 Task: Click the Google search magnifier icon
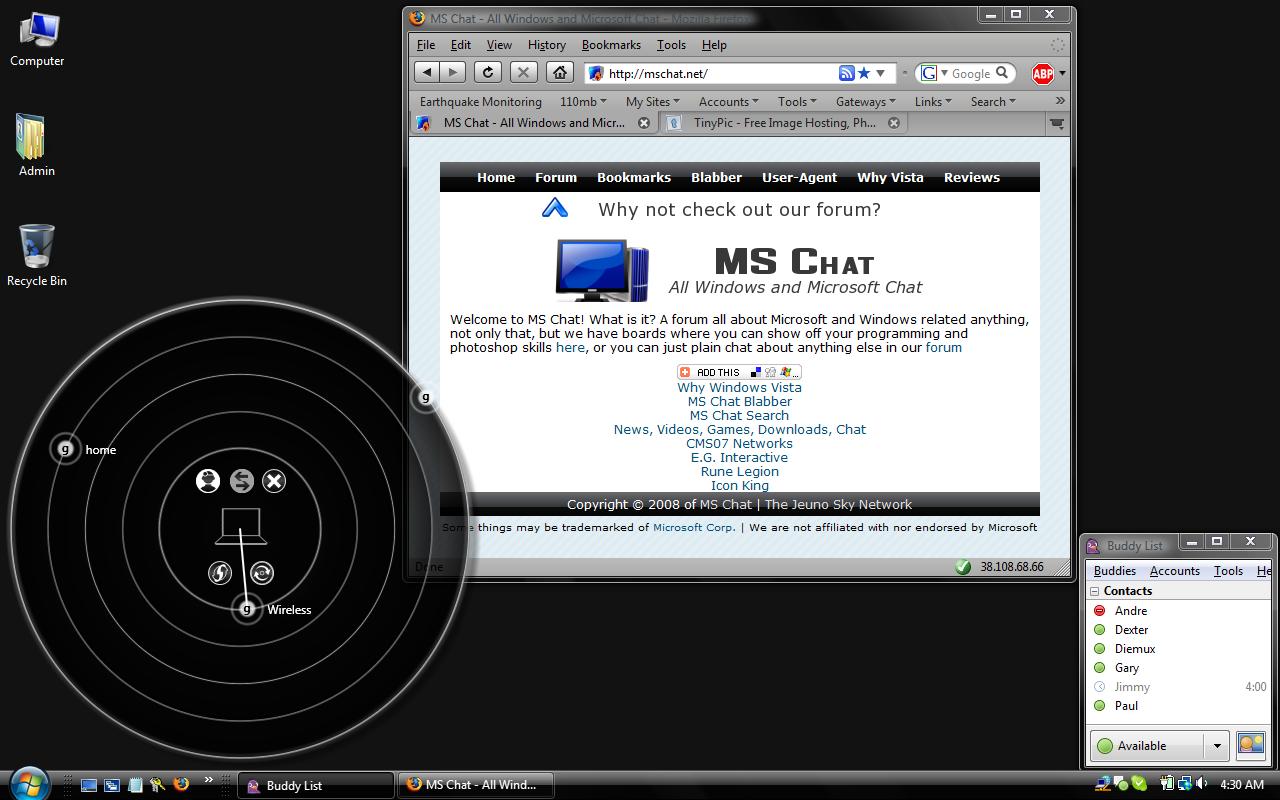click(x=1002, y=72)
